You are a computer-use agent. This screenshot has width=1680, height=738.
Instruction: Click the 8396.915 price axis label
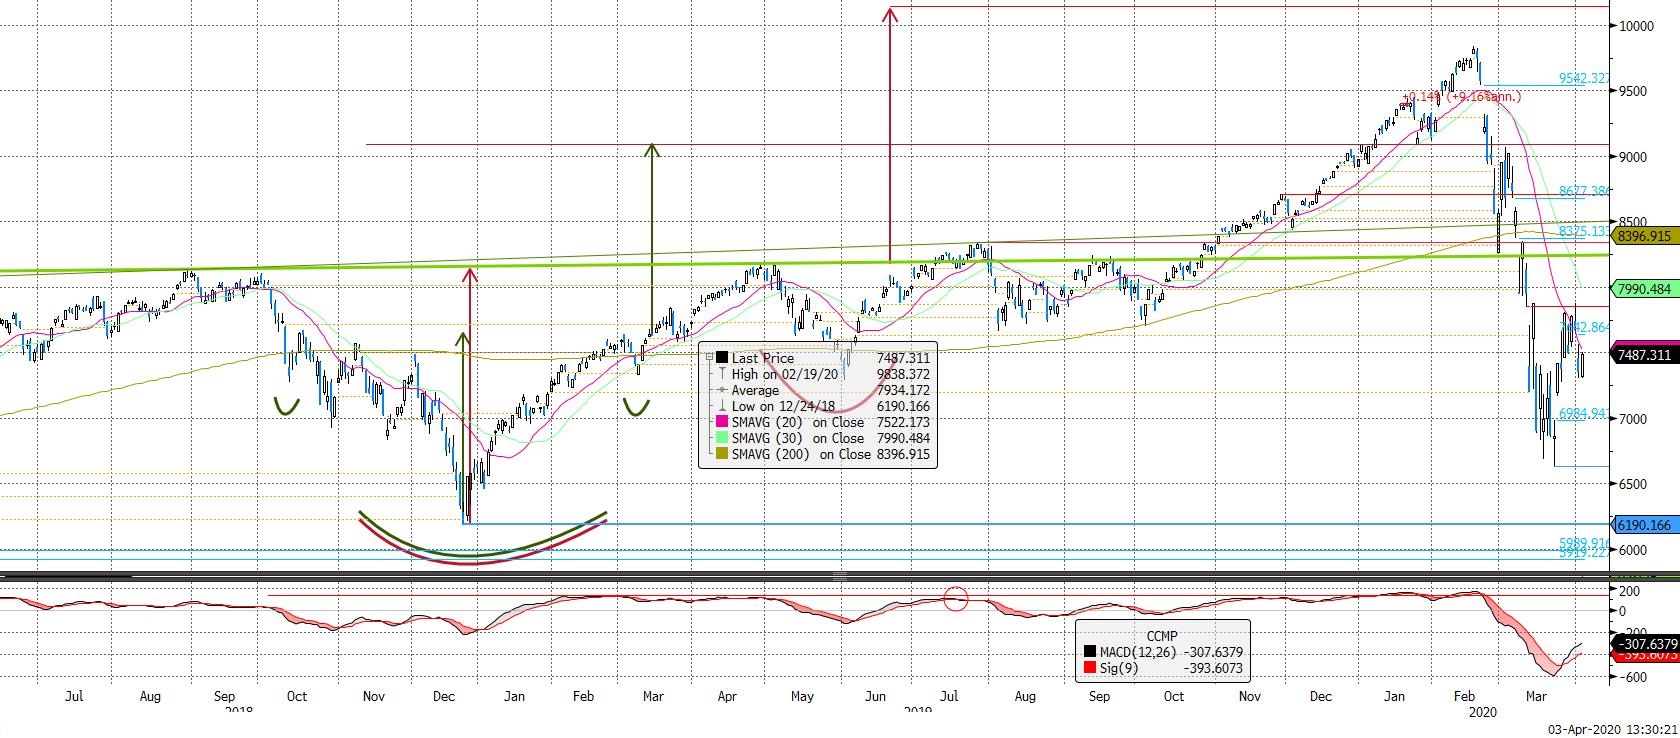coord(1643,237)
